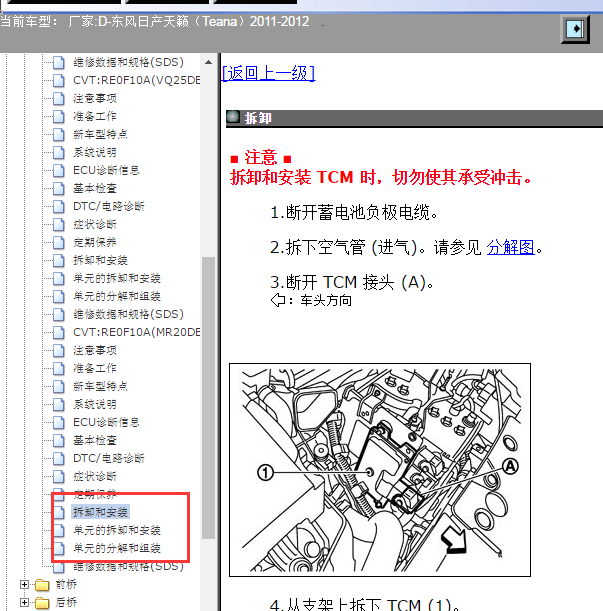Click the page icon beside CVT:RE0F10A(VQ25DE
The image size is (603, 611).
[58, 80]
